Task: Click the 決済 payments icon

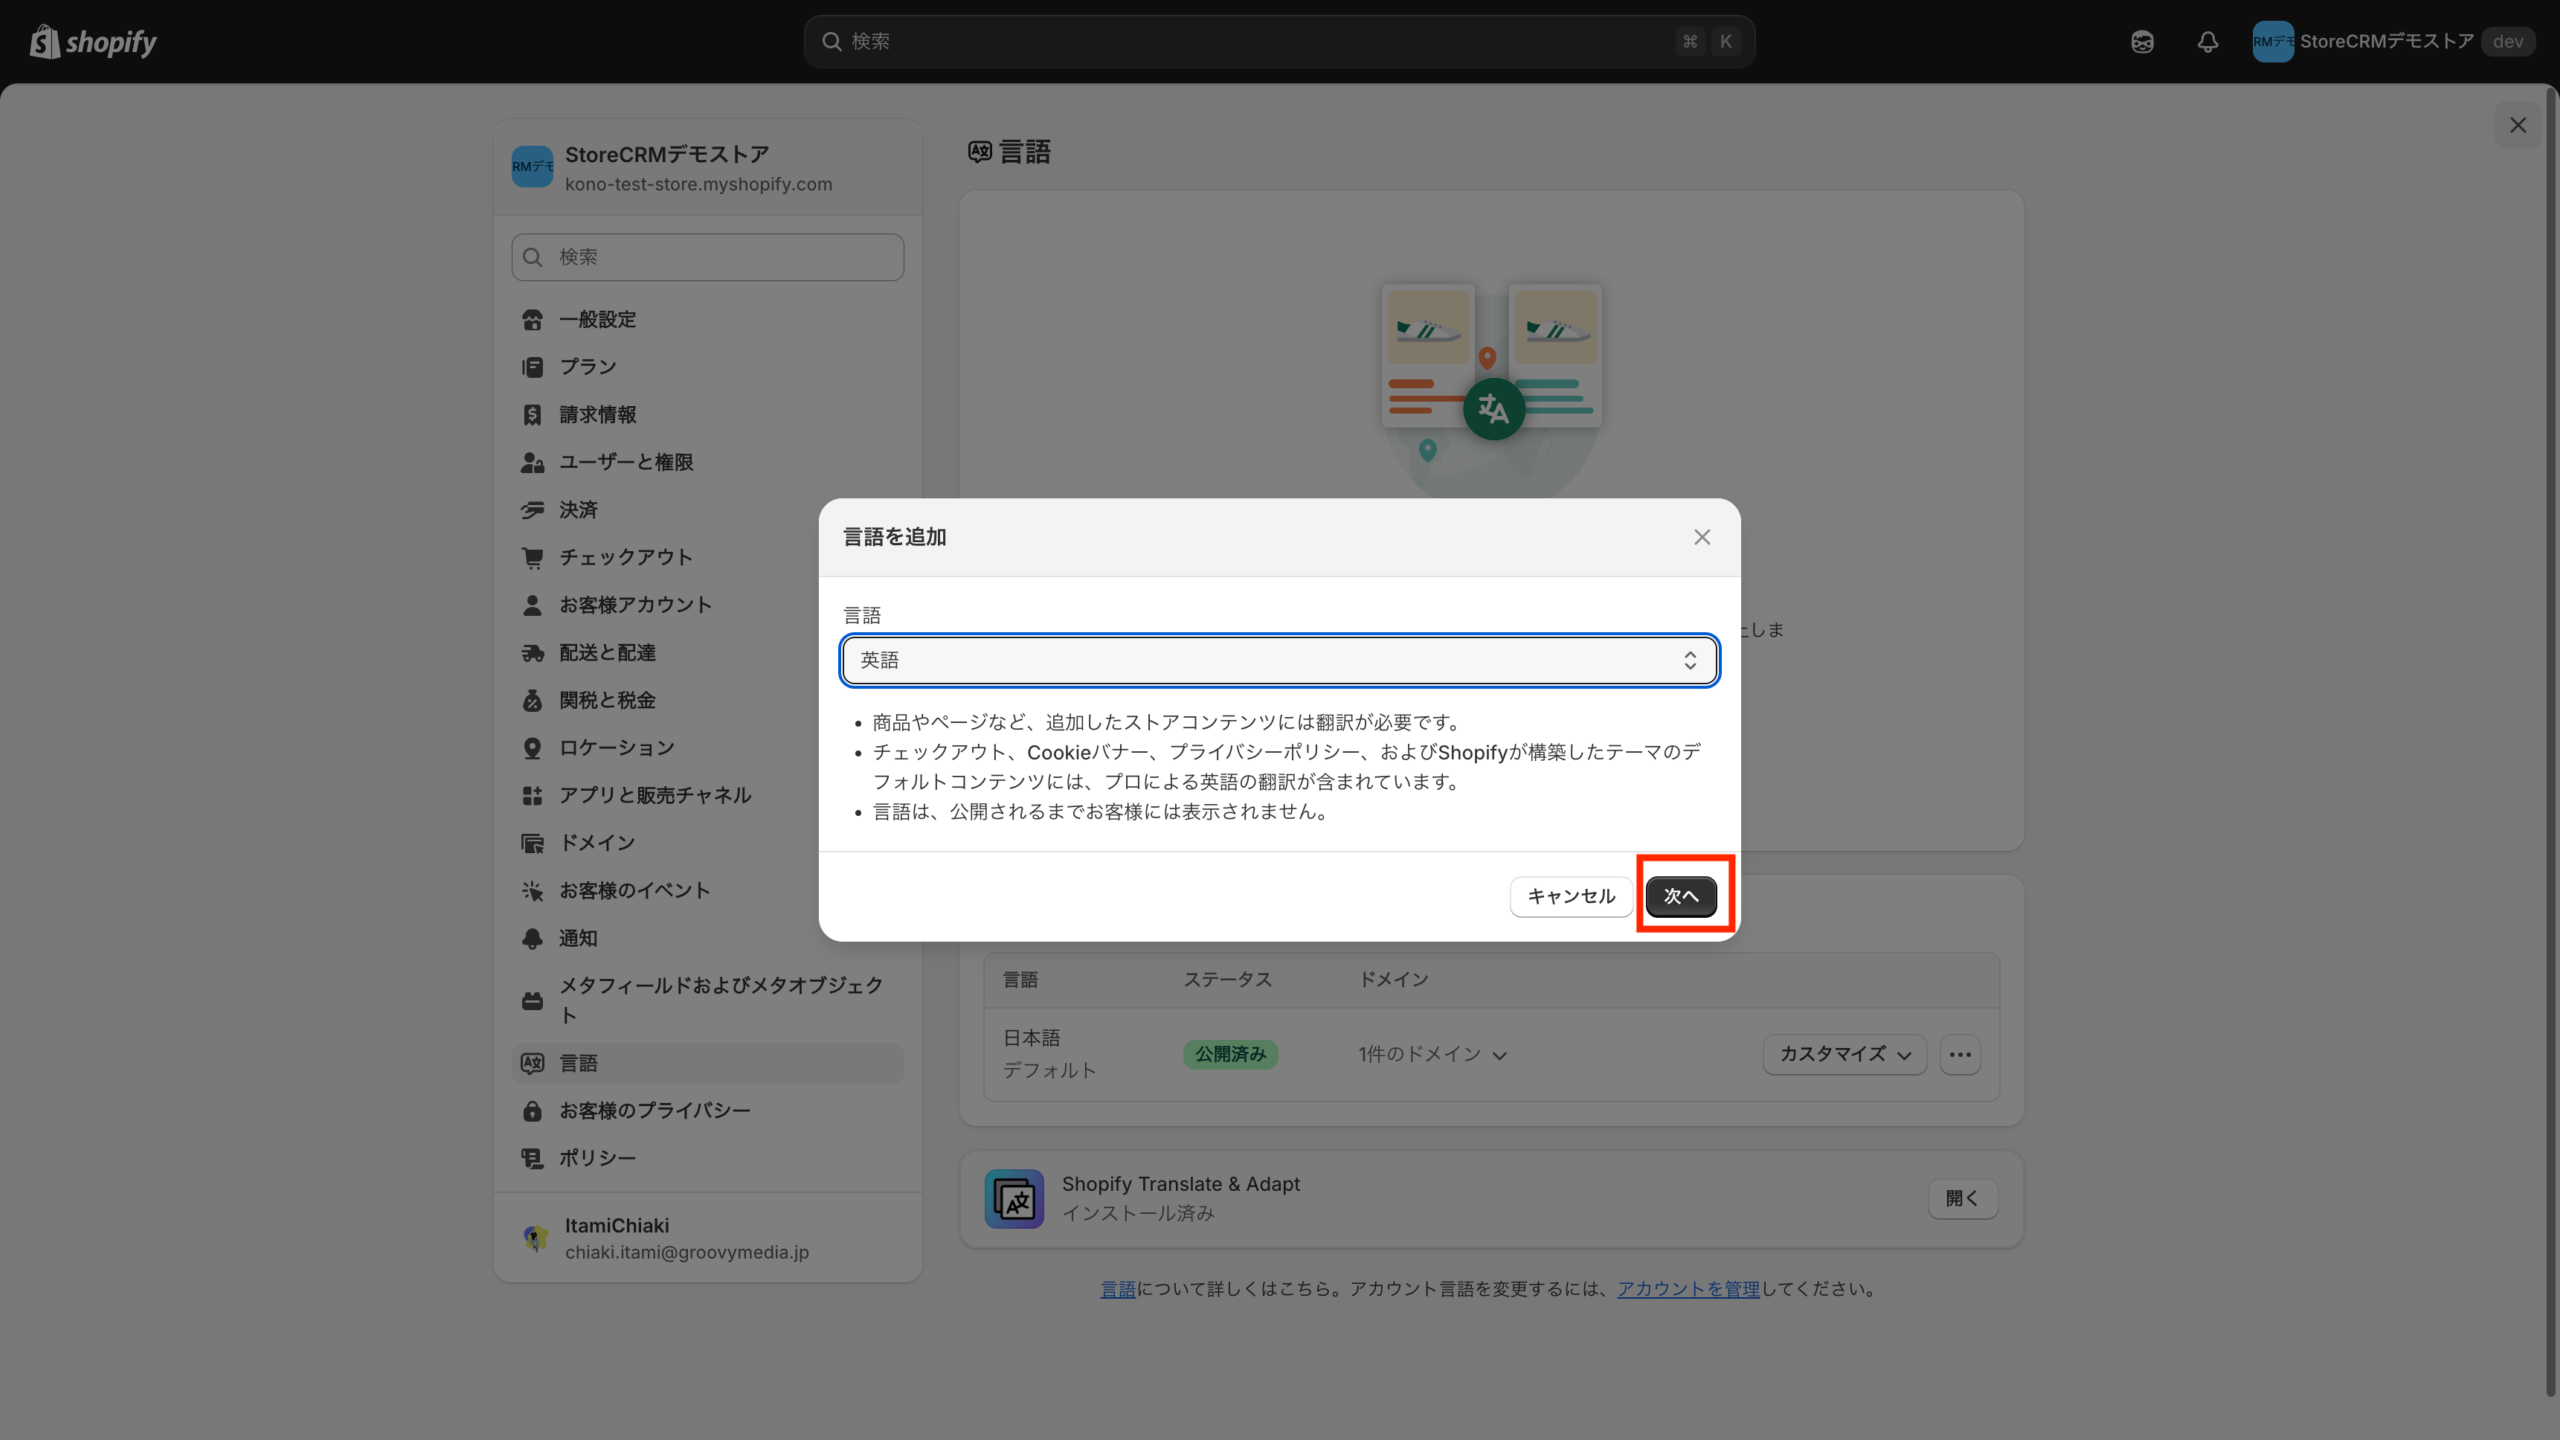Action: 533,510
